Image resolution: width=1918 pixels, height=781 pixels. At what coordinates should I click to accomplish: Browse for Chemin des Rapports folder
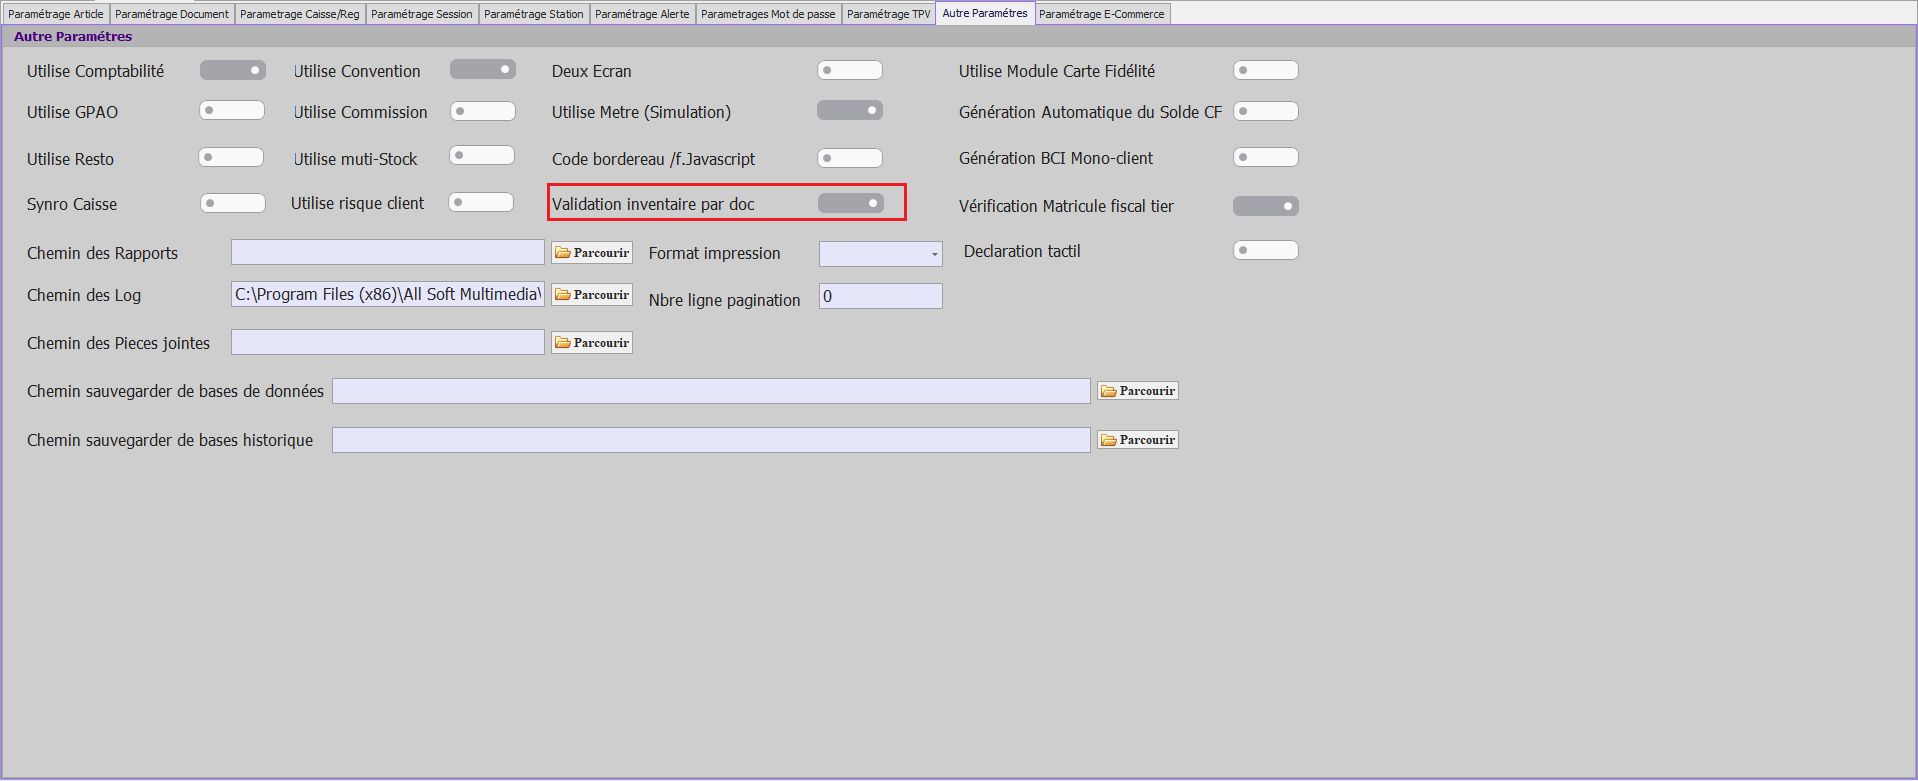[592, 253]
